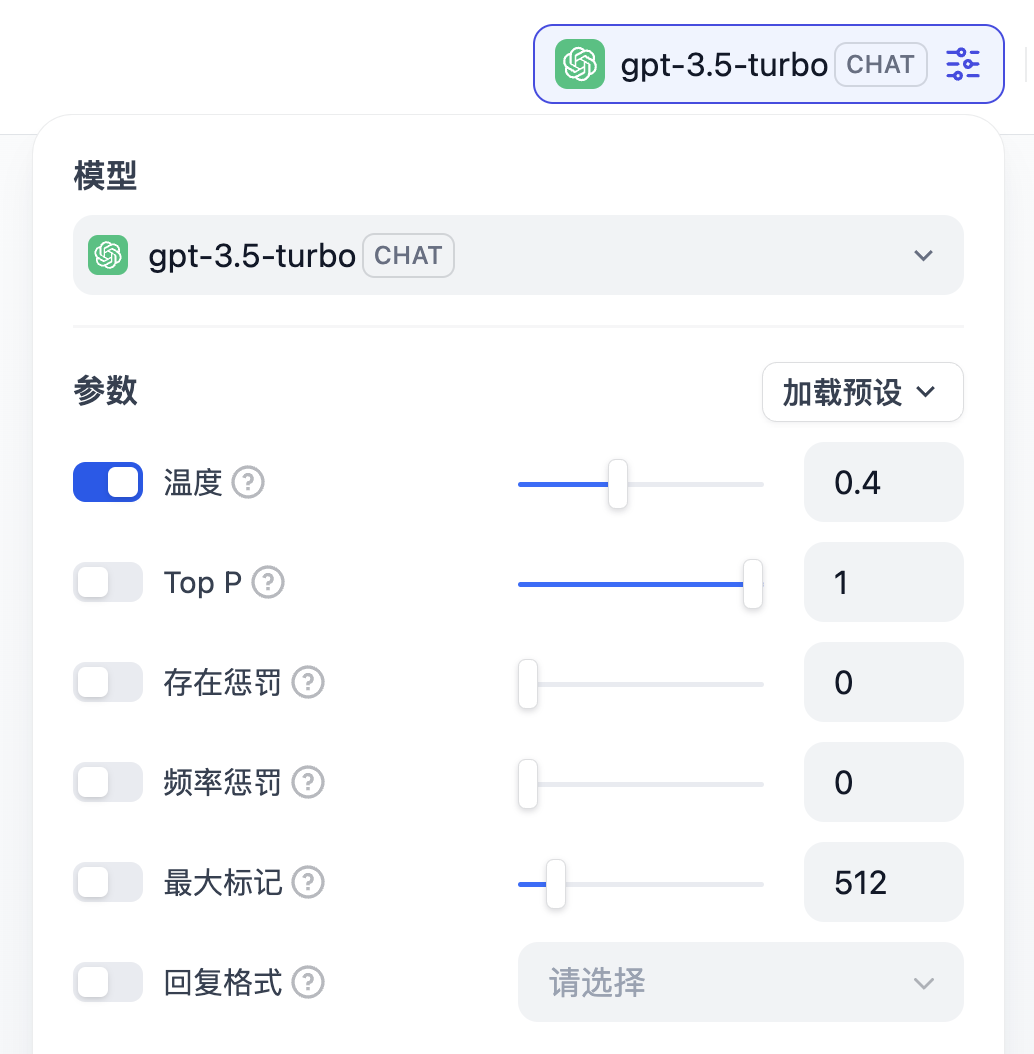Click the 温度 slider handle

tap(618, 484)
